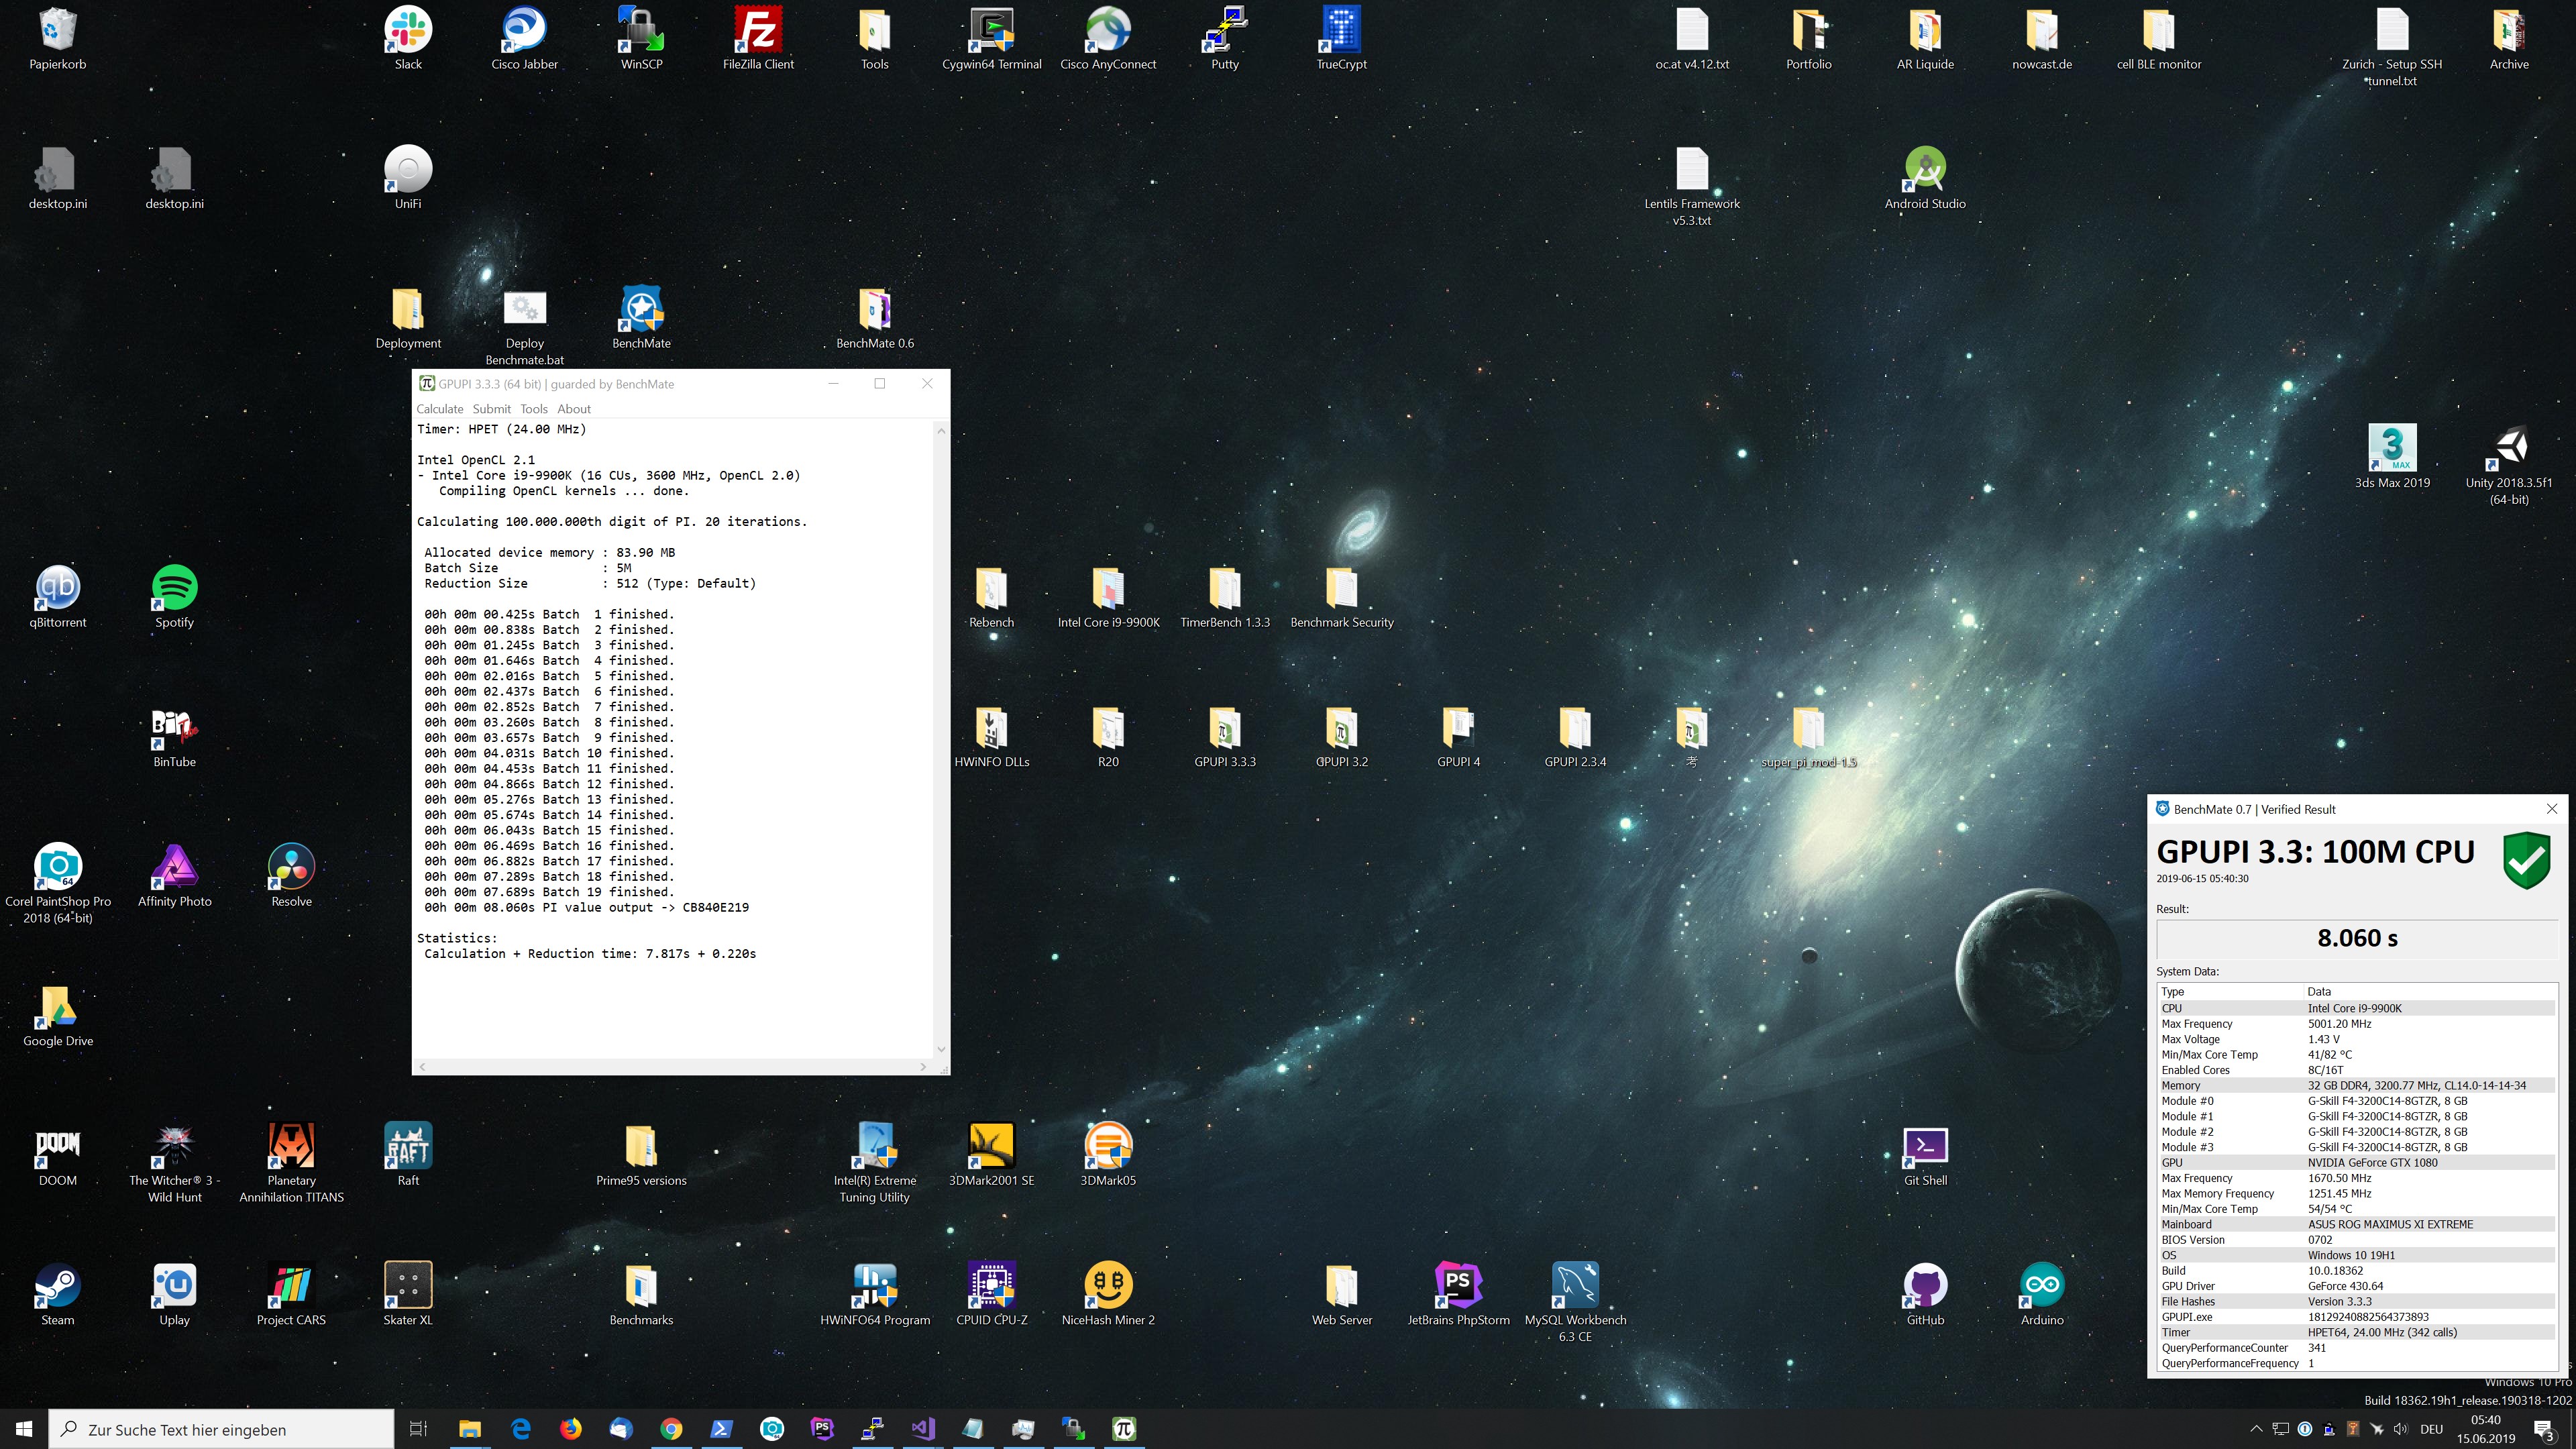The height and width of the screenshot is (1449, 2576).
Task: Open Cisco AnyConnect shortcut
Action: (1108, 39)
